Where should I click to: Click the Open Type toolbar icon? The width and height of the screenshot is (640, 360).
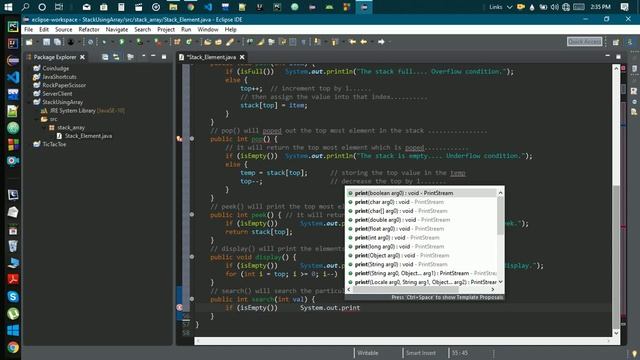click(207, 42)
